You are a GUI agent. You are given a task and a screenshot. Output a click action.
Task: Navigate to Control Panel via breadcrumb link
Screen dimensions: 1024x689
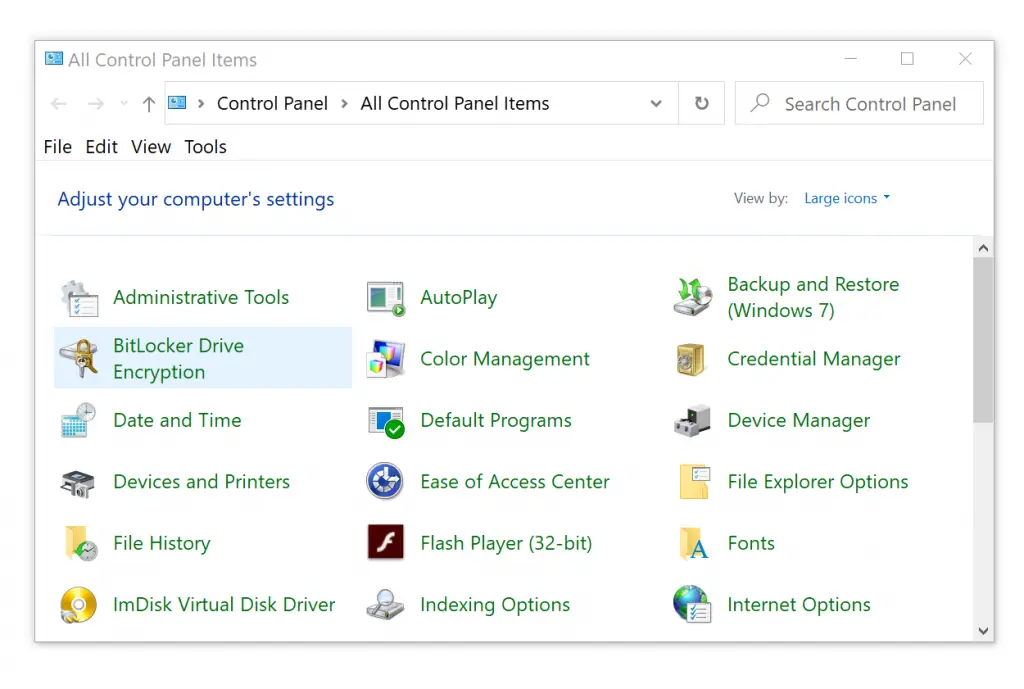tap(272, 103)
